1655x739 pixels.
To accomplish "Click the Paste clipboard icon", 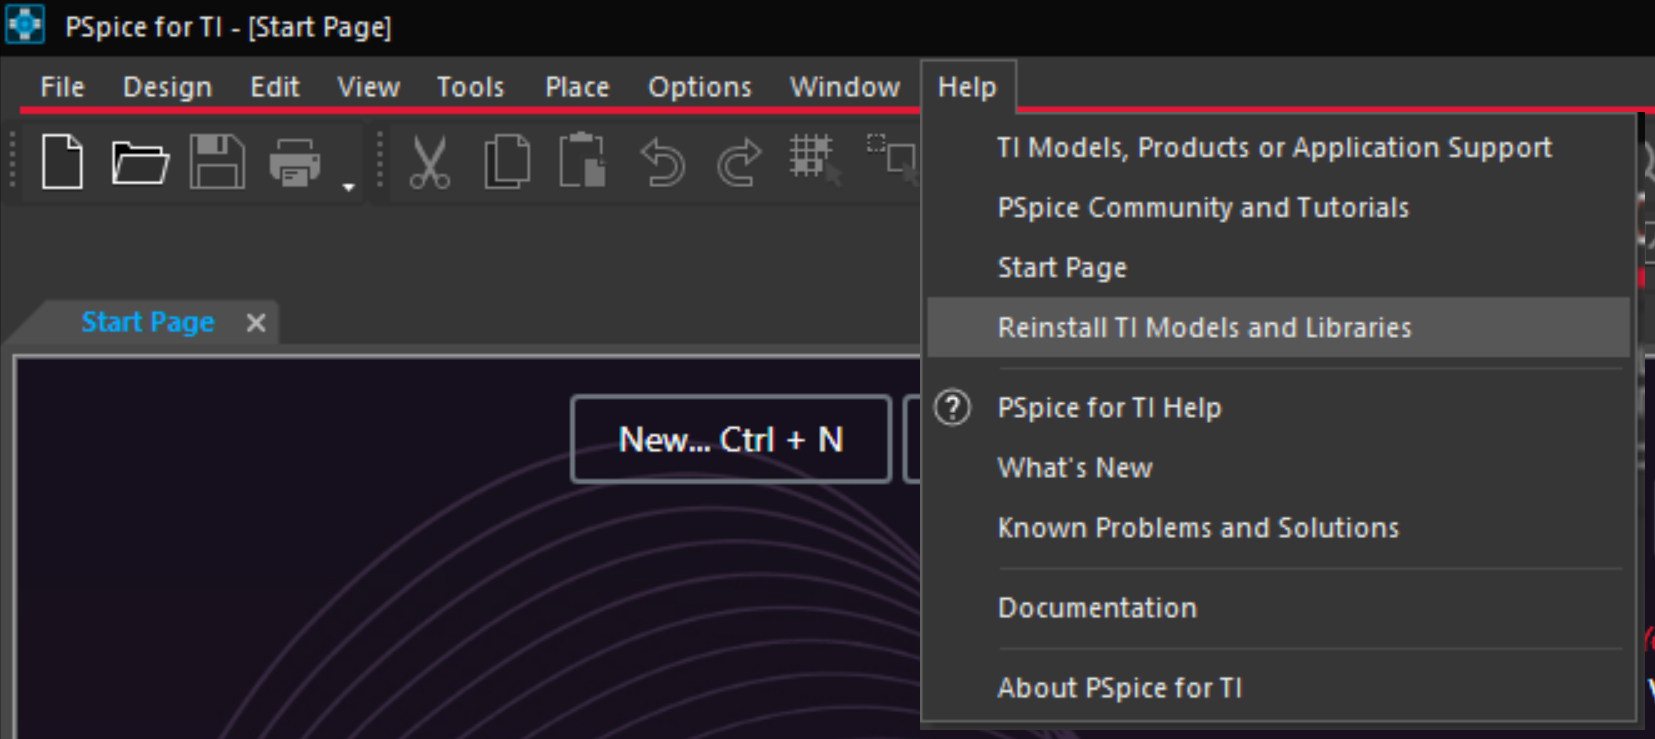I will tap(584, 162).
